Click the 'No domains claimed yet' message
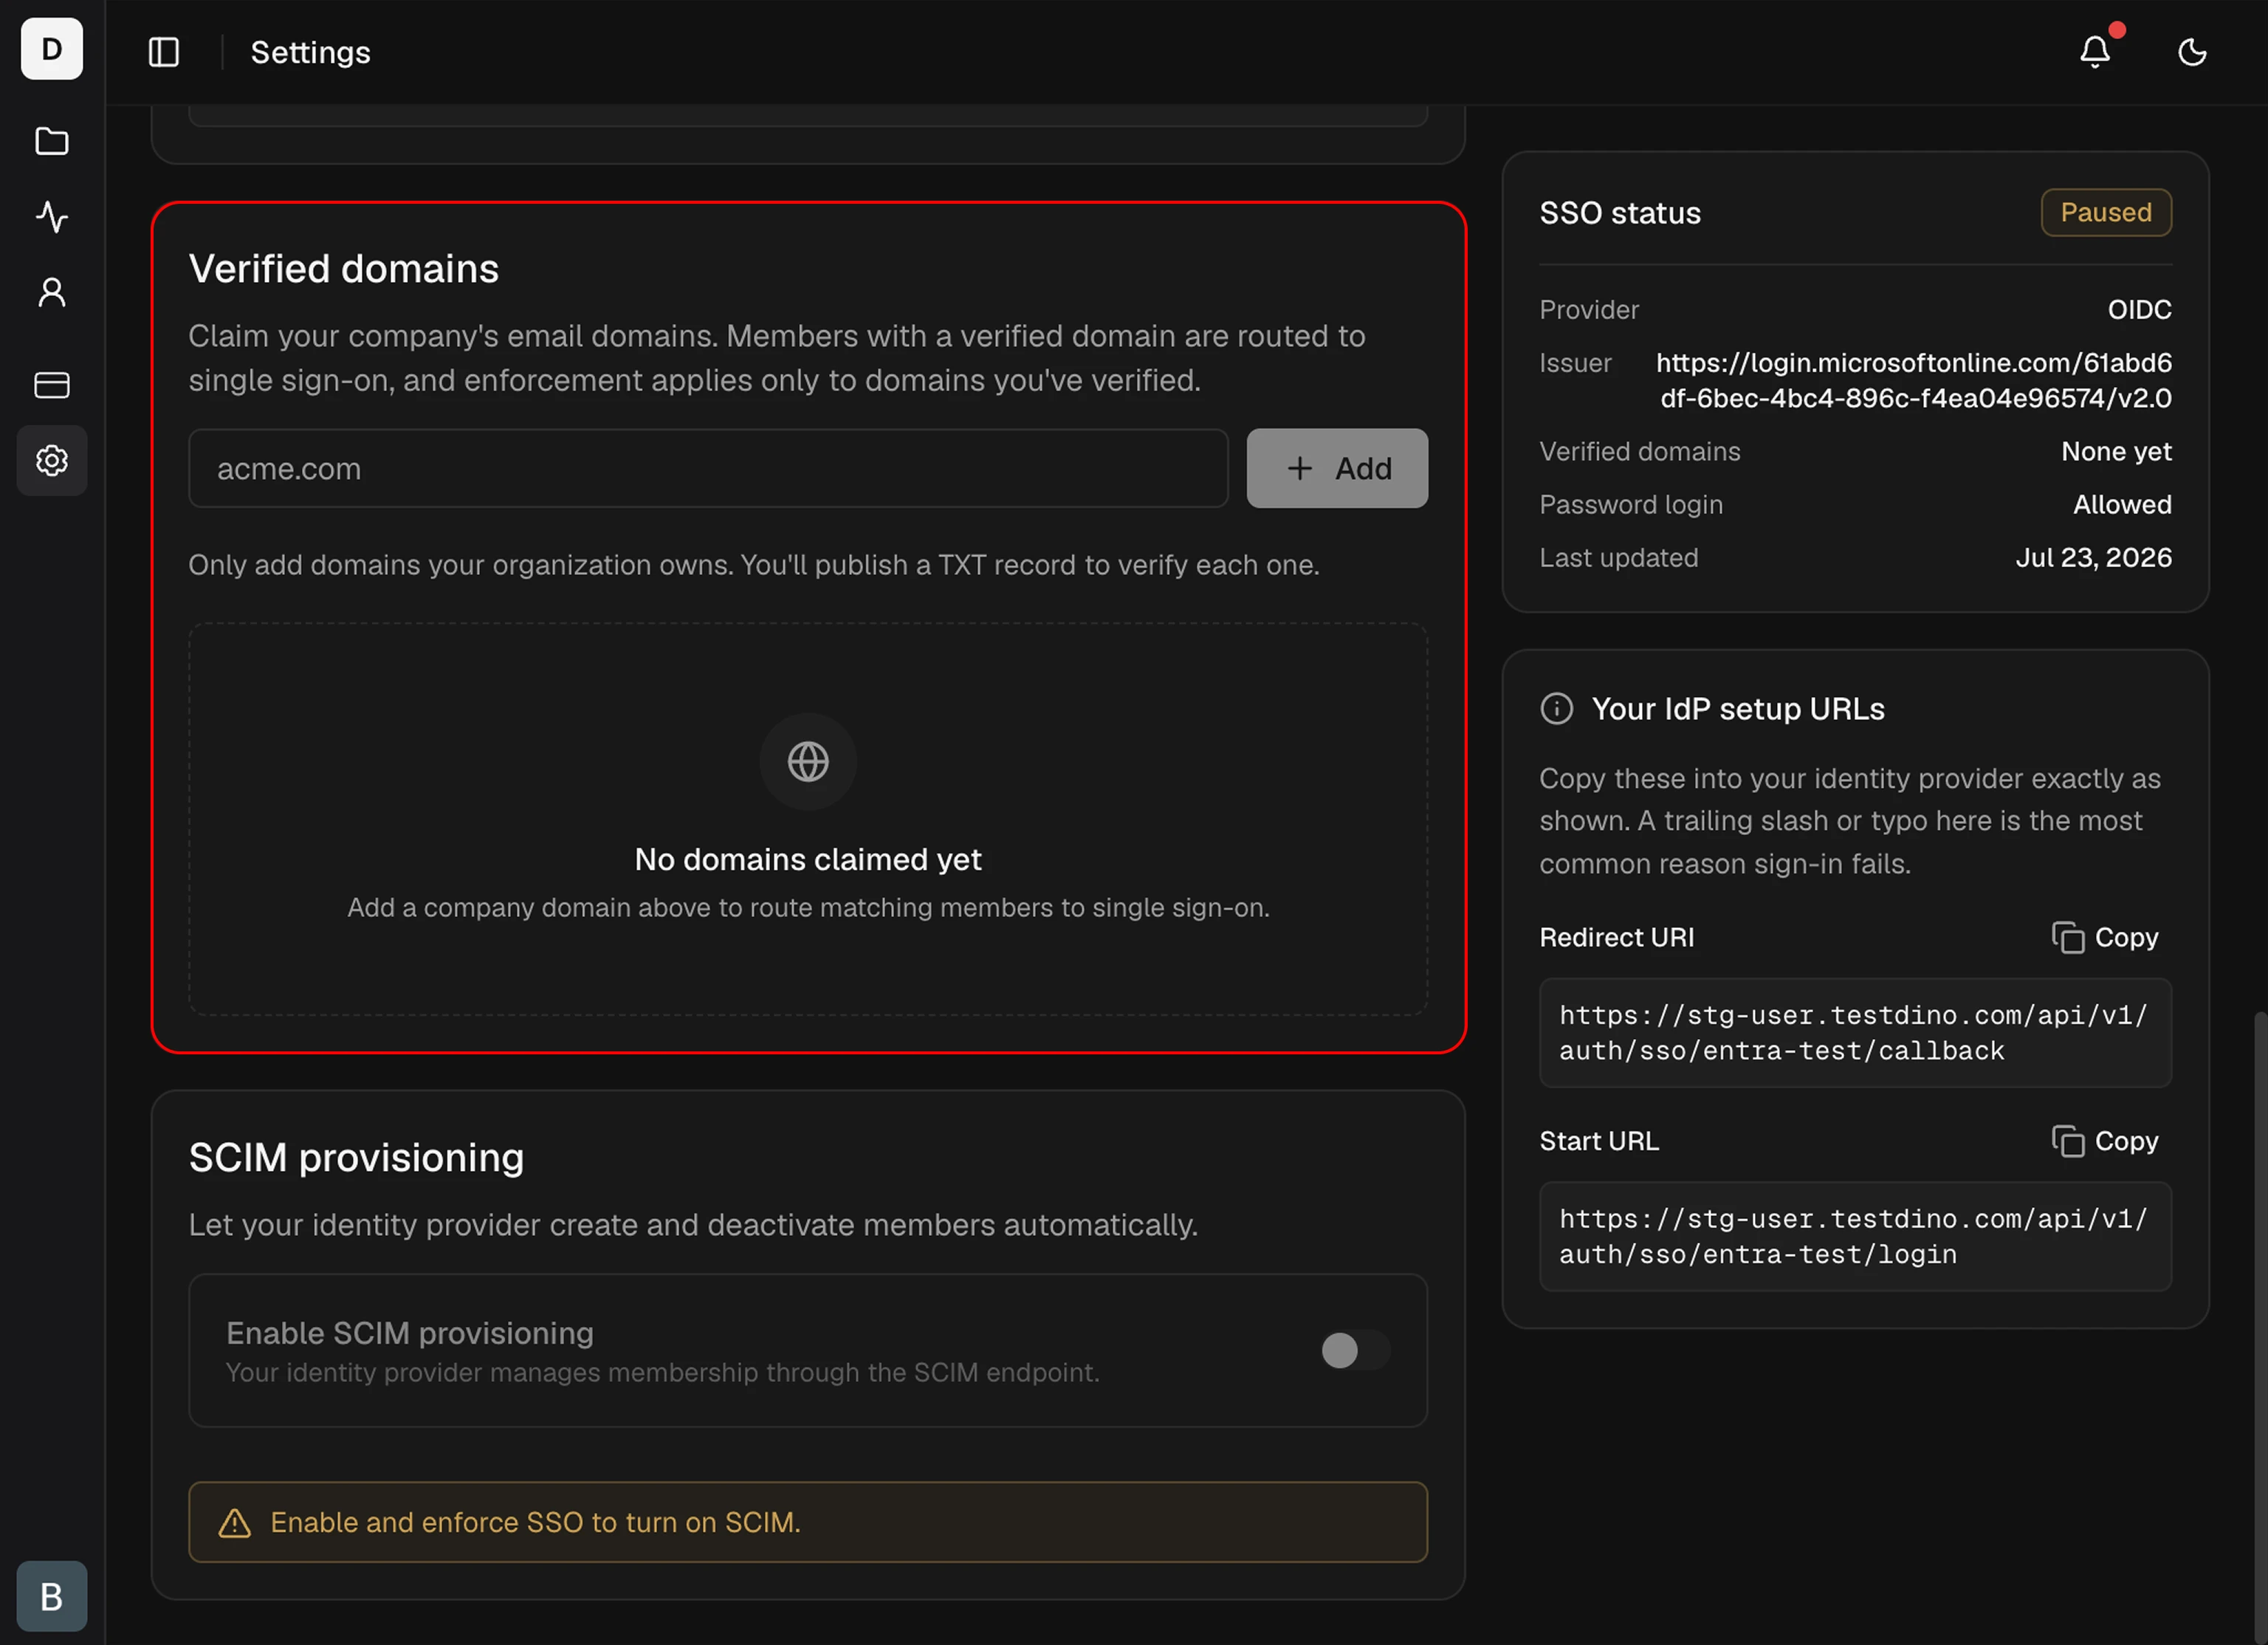This screenshot has height=1645, width=2268. 808,860
